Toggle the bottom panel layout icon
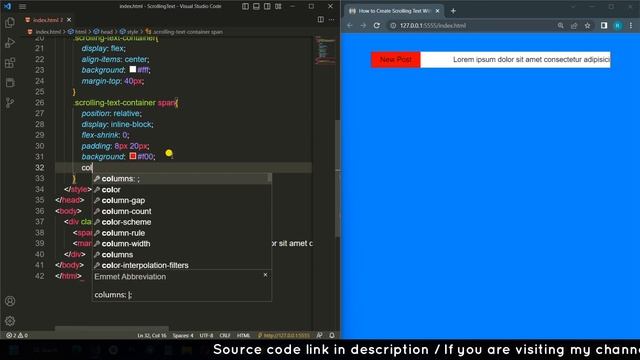This screenshot has width=640, height=360. [256, 7]
